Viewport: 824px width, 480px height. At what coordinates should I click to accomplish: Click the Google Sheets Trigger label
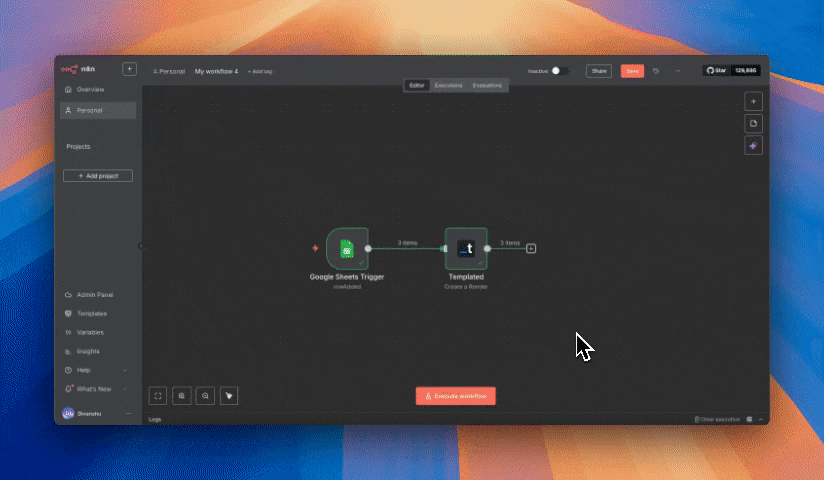[x=347, y=277]
